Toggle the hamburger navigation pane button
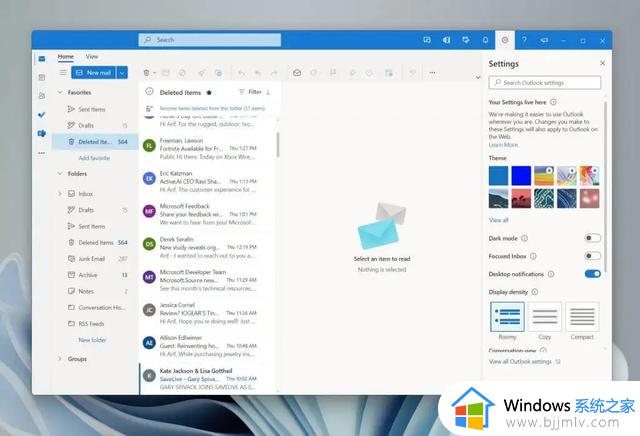The width and height of the screenshot is (640, 436). [x=63, y=72]
